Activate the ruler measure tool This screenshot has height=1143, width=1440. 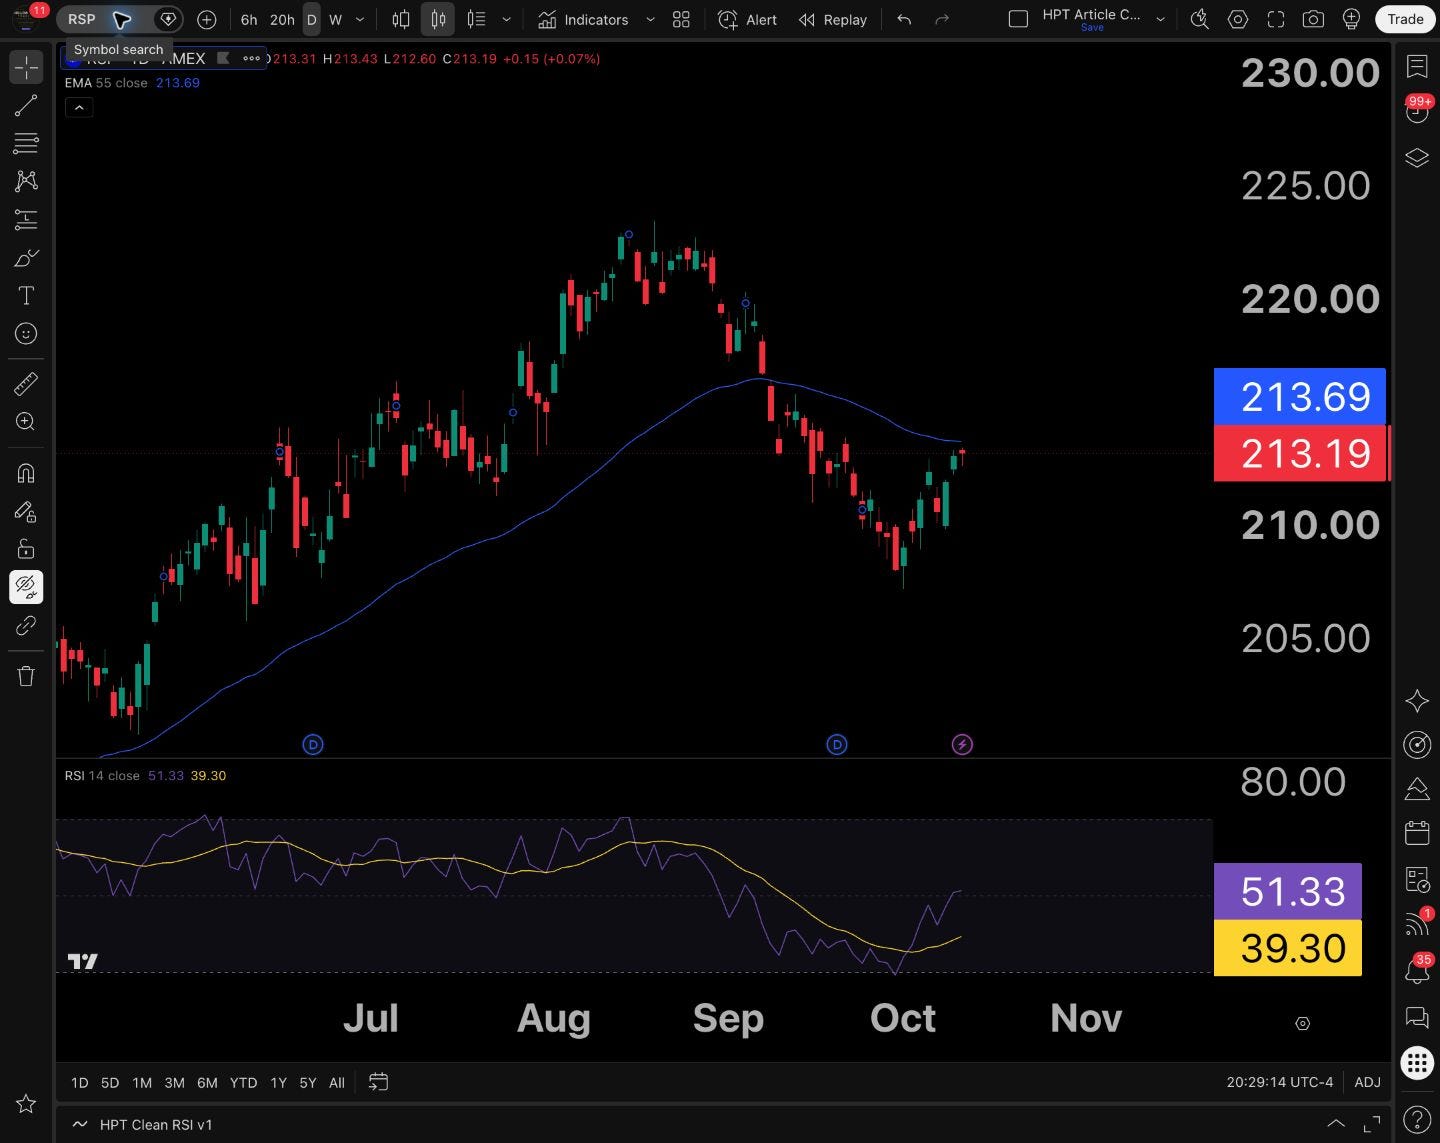click(x=26, y=383)
